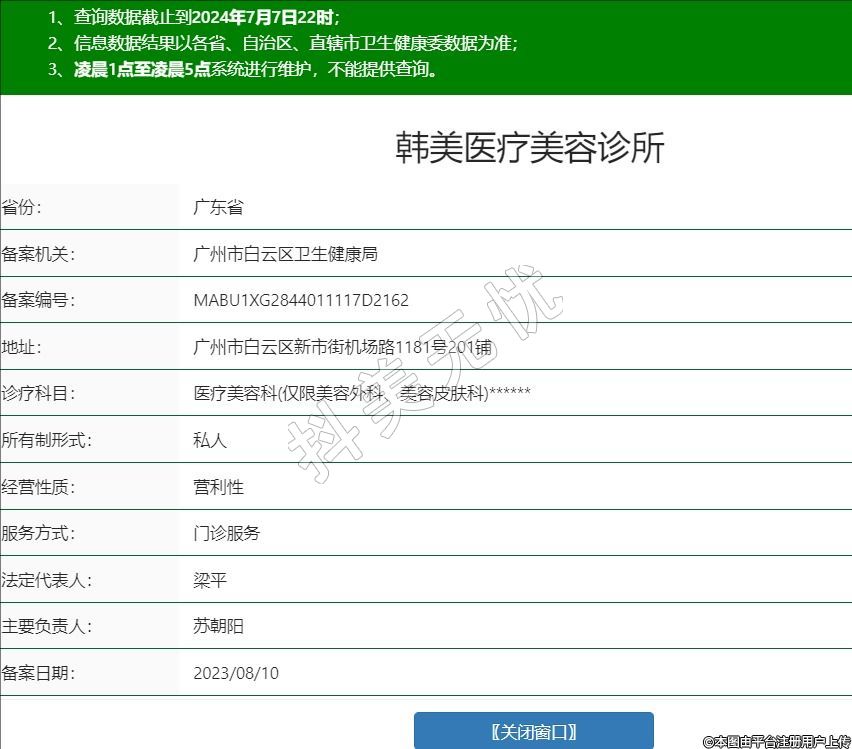852x749 pixels.
Task: Click the address 广州市白云区新市街机场路1181号
Action: tap(342, 347)
